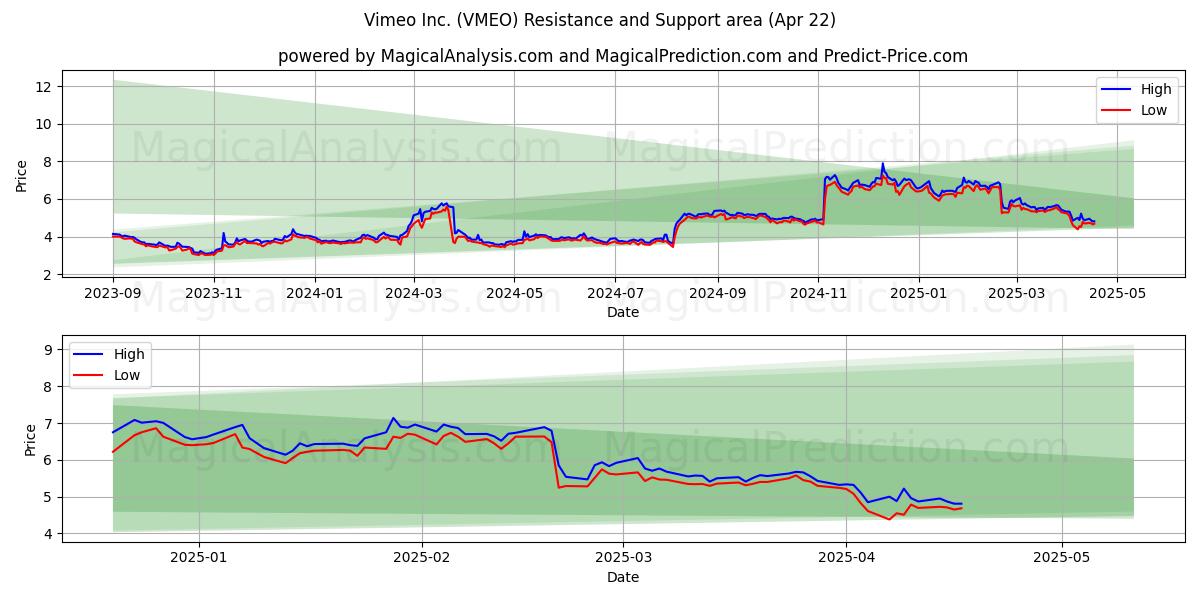Image resolution: width=1200 pixels, height=600 pixels.
Task: Click 'High' in bottom chart legend
Action: pos(129,354)
